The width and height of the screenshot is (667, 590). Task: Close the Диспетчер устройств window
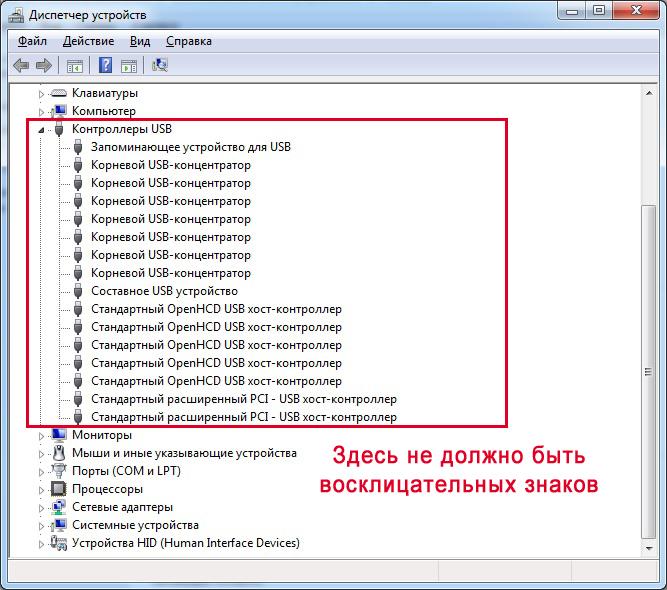(636, 10)
